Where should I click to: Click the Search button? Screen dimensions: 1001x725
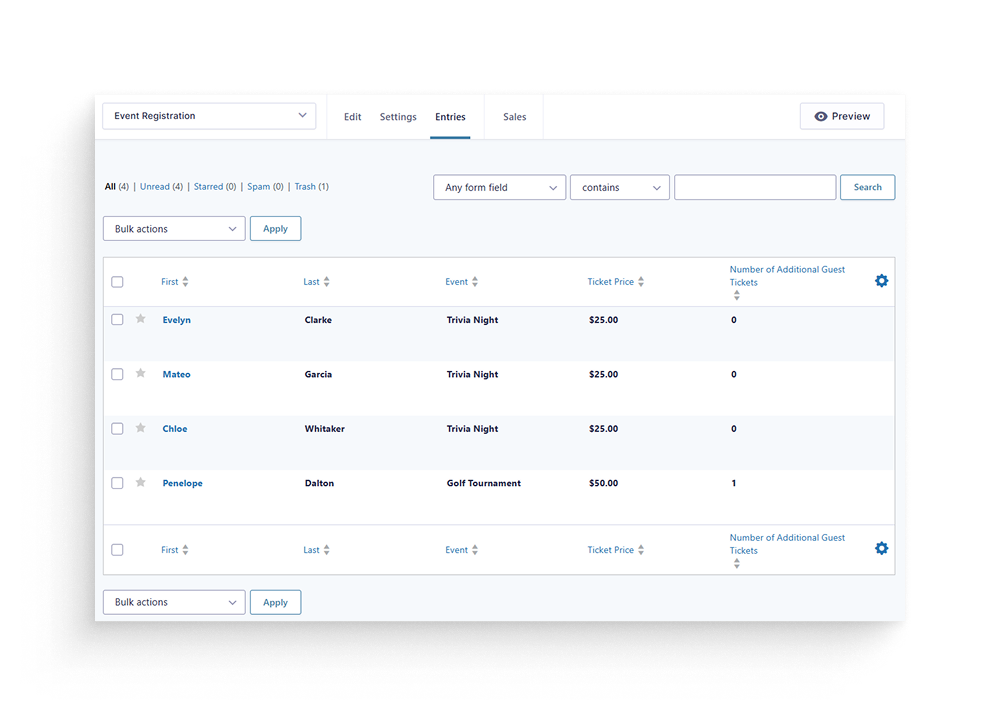pos(867,187)
